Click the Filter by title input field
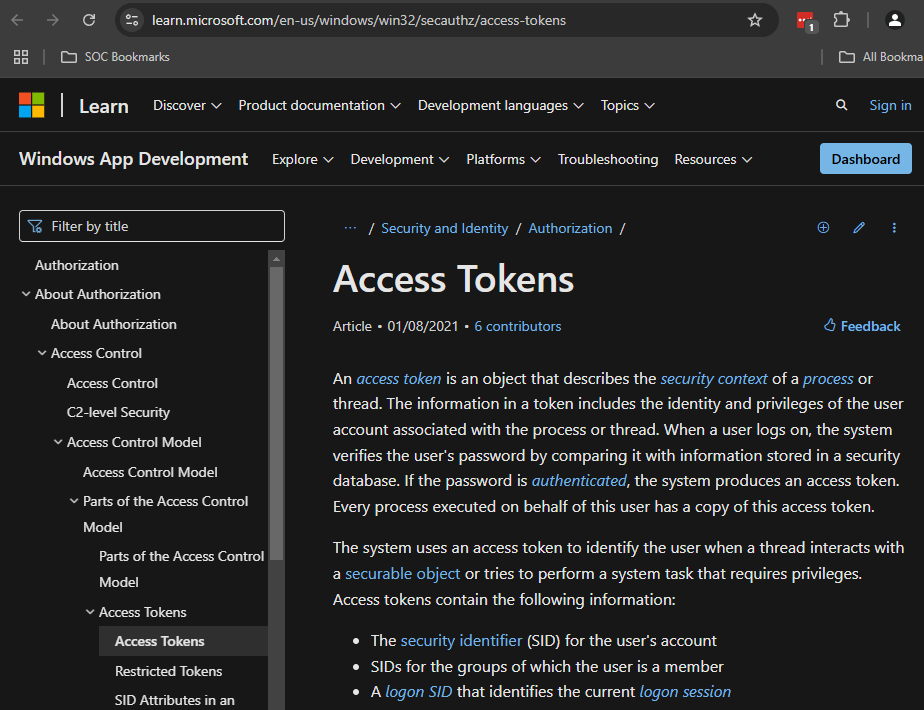This screenshot has height=710, width=924. pyautogui.click(x=152, y=226)
